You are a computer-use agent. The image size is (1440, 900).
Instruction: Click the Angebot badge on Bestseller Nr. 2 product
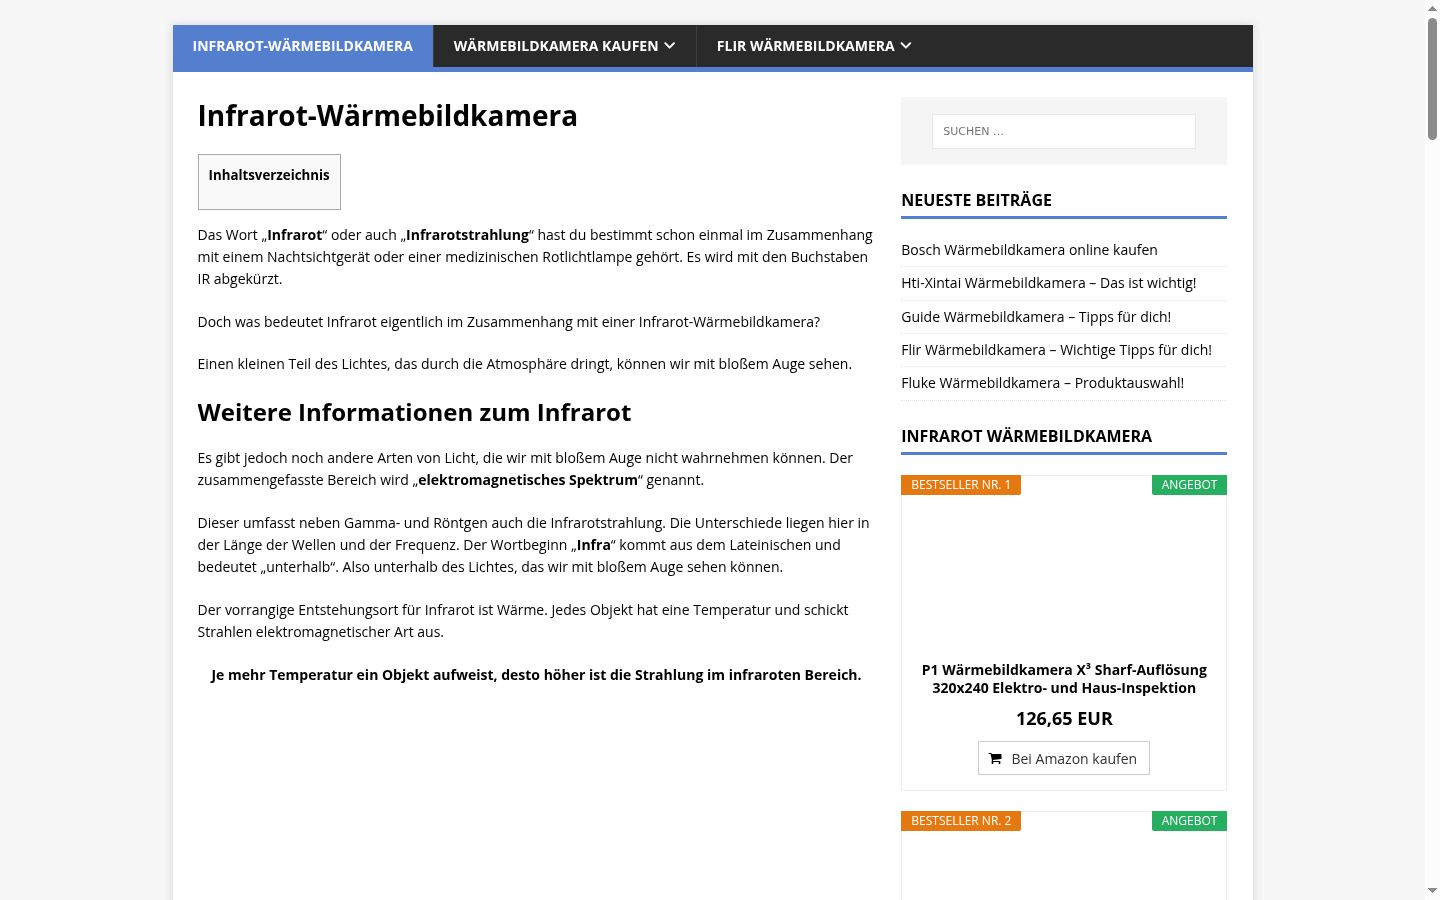1189,821
